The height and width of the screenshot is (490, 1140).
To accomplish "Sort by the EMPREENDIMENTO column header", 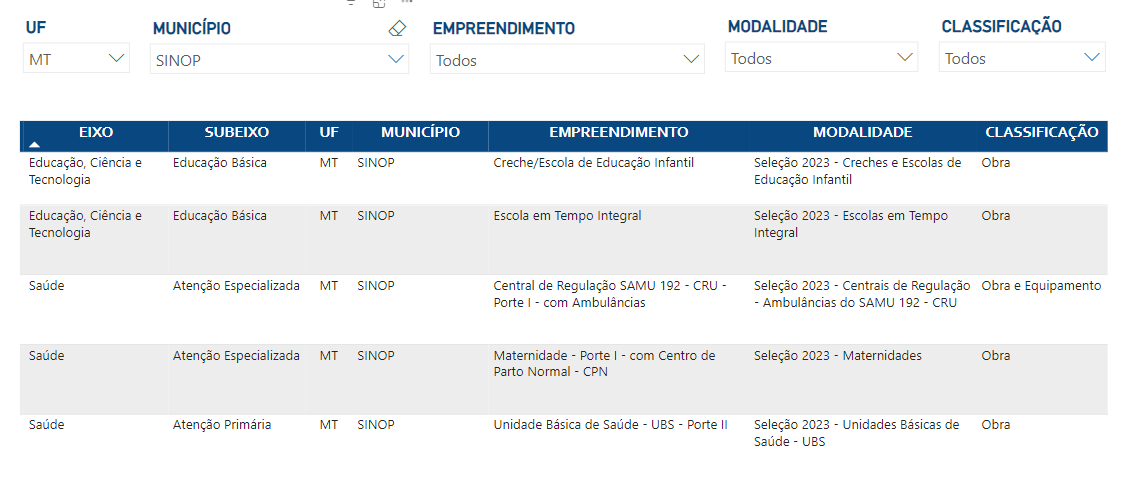I will [618, 132].
